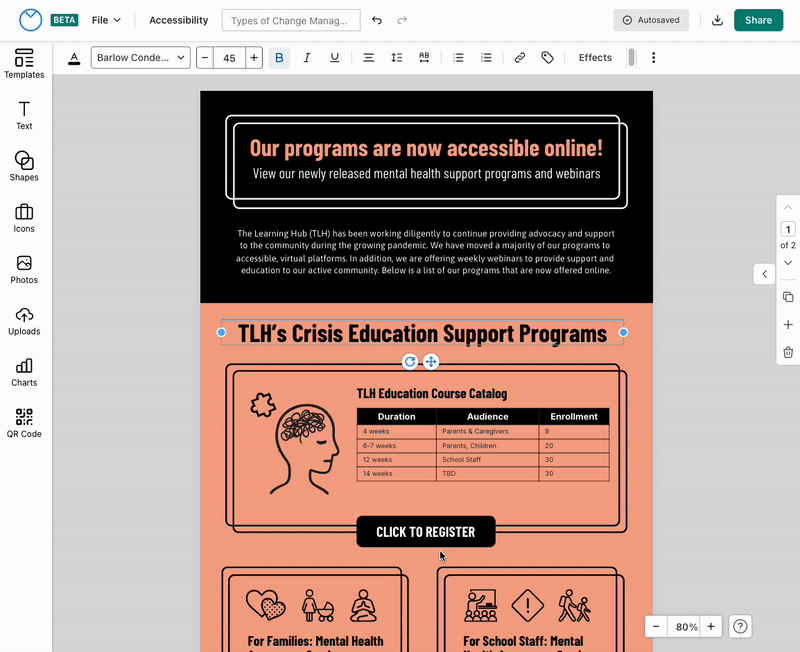Apply bulleted list
The height and width of the screenshot is (652, 800).
(458, 58)
